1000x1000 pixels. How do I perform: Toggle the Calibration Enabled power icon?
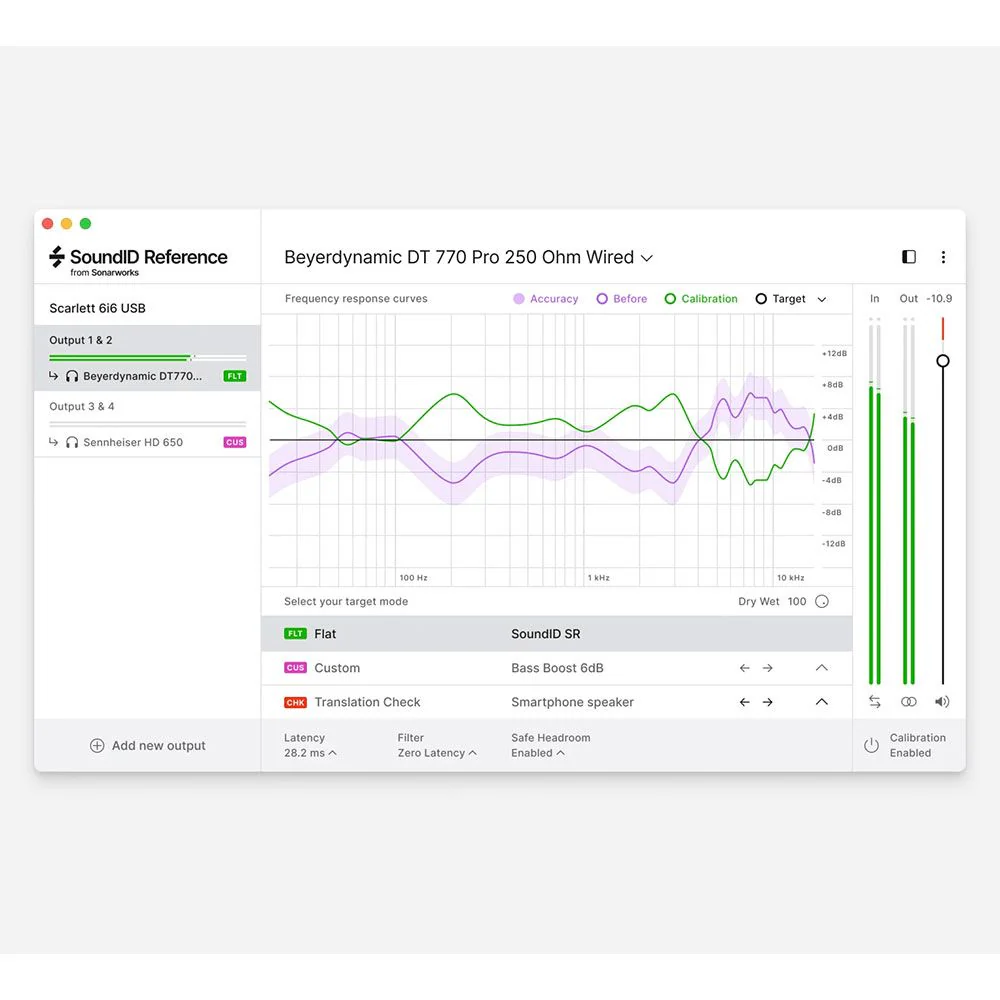pyautogui.click(x=871, y=745)
